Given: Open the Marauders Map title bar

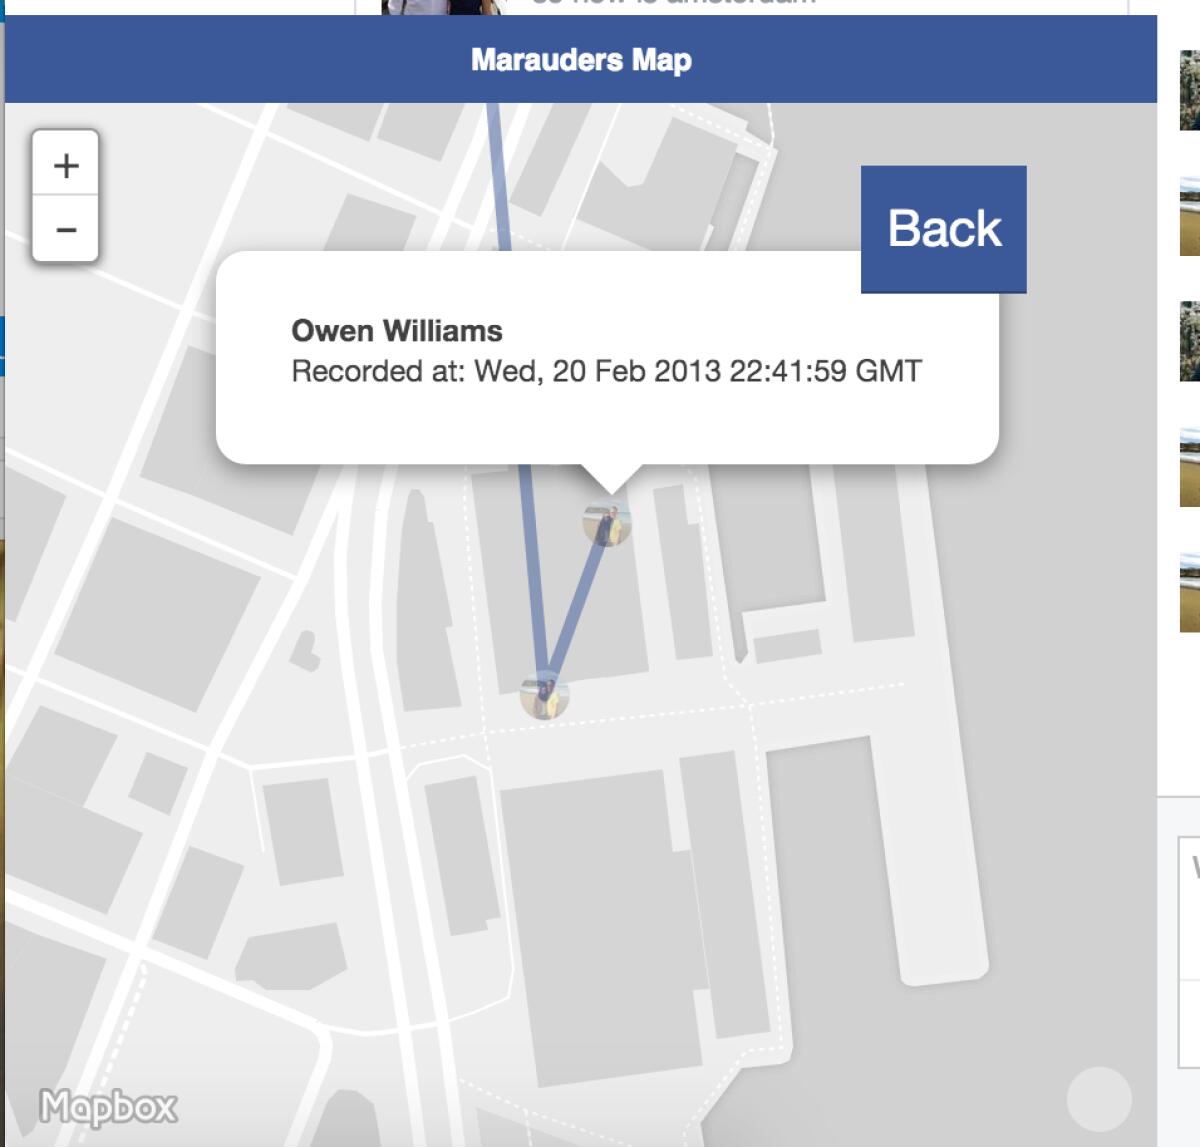Looking at the screenshot, I should pyautogui.click(x=580, y=59).
